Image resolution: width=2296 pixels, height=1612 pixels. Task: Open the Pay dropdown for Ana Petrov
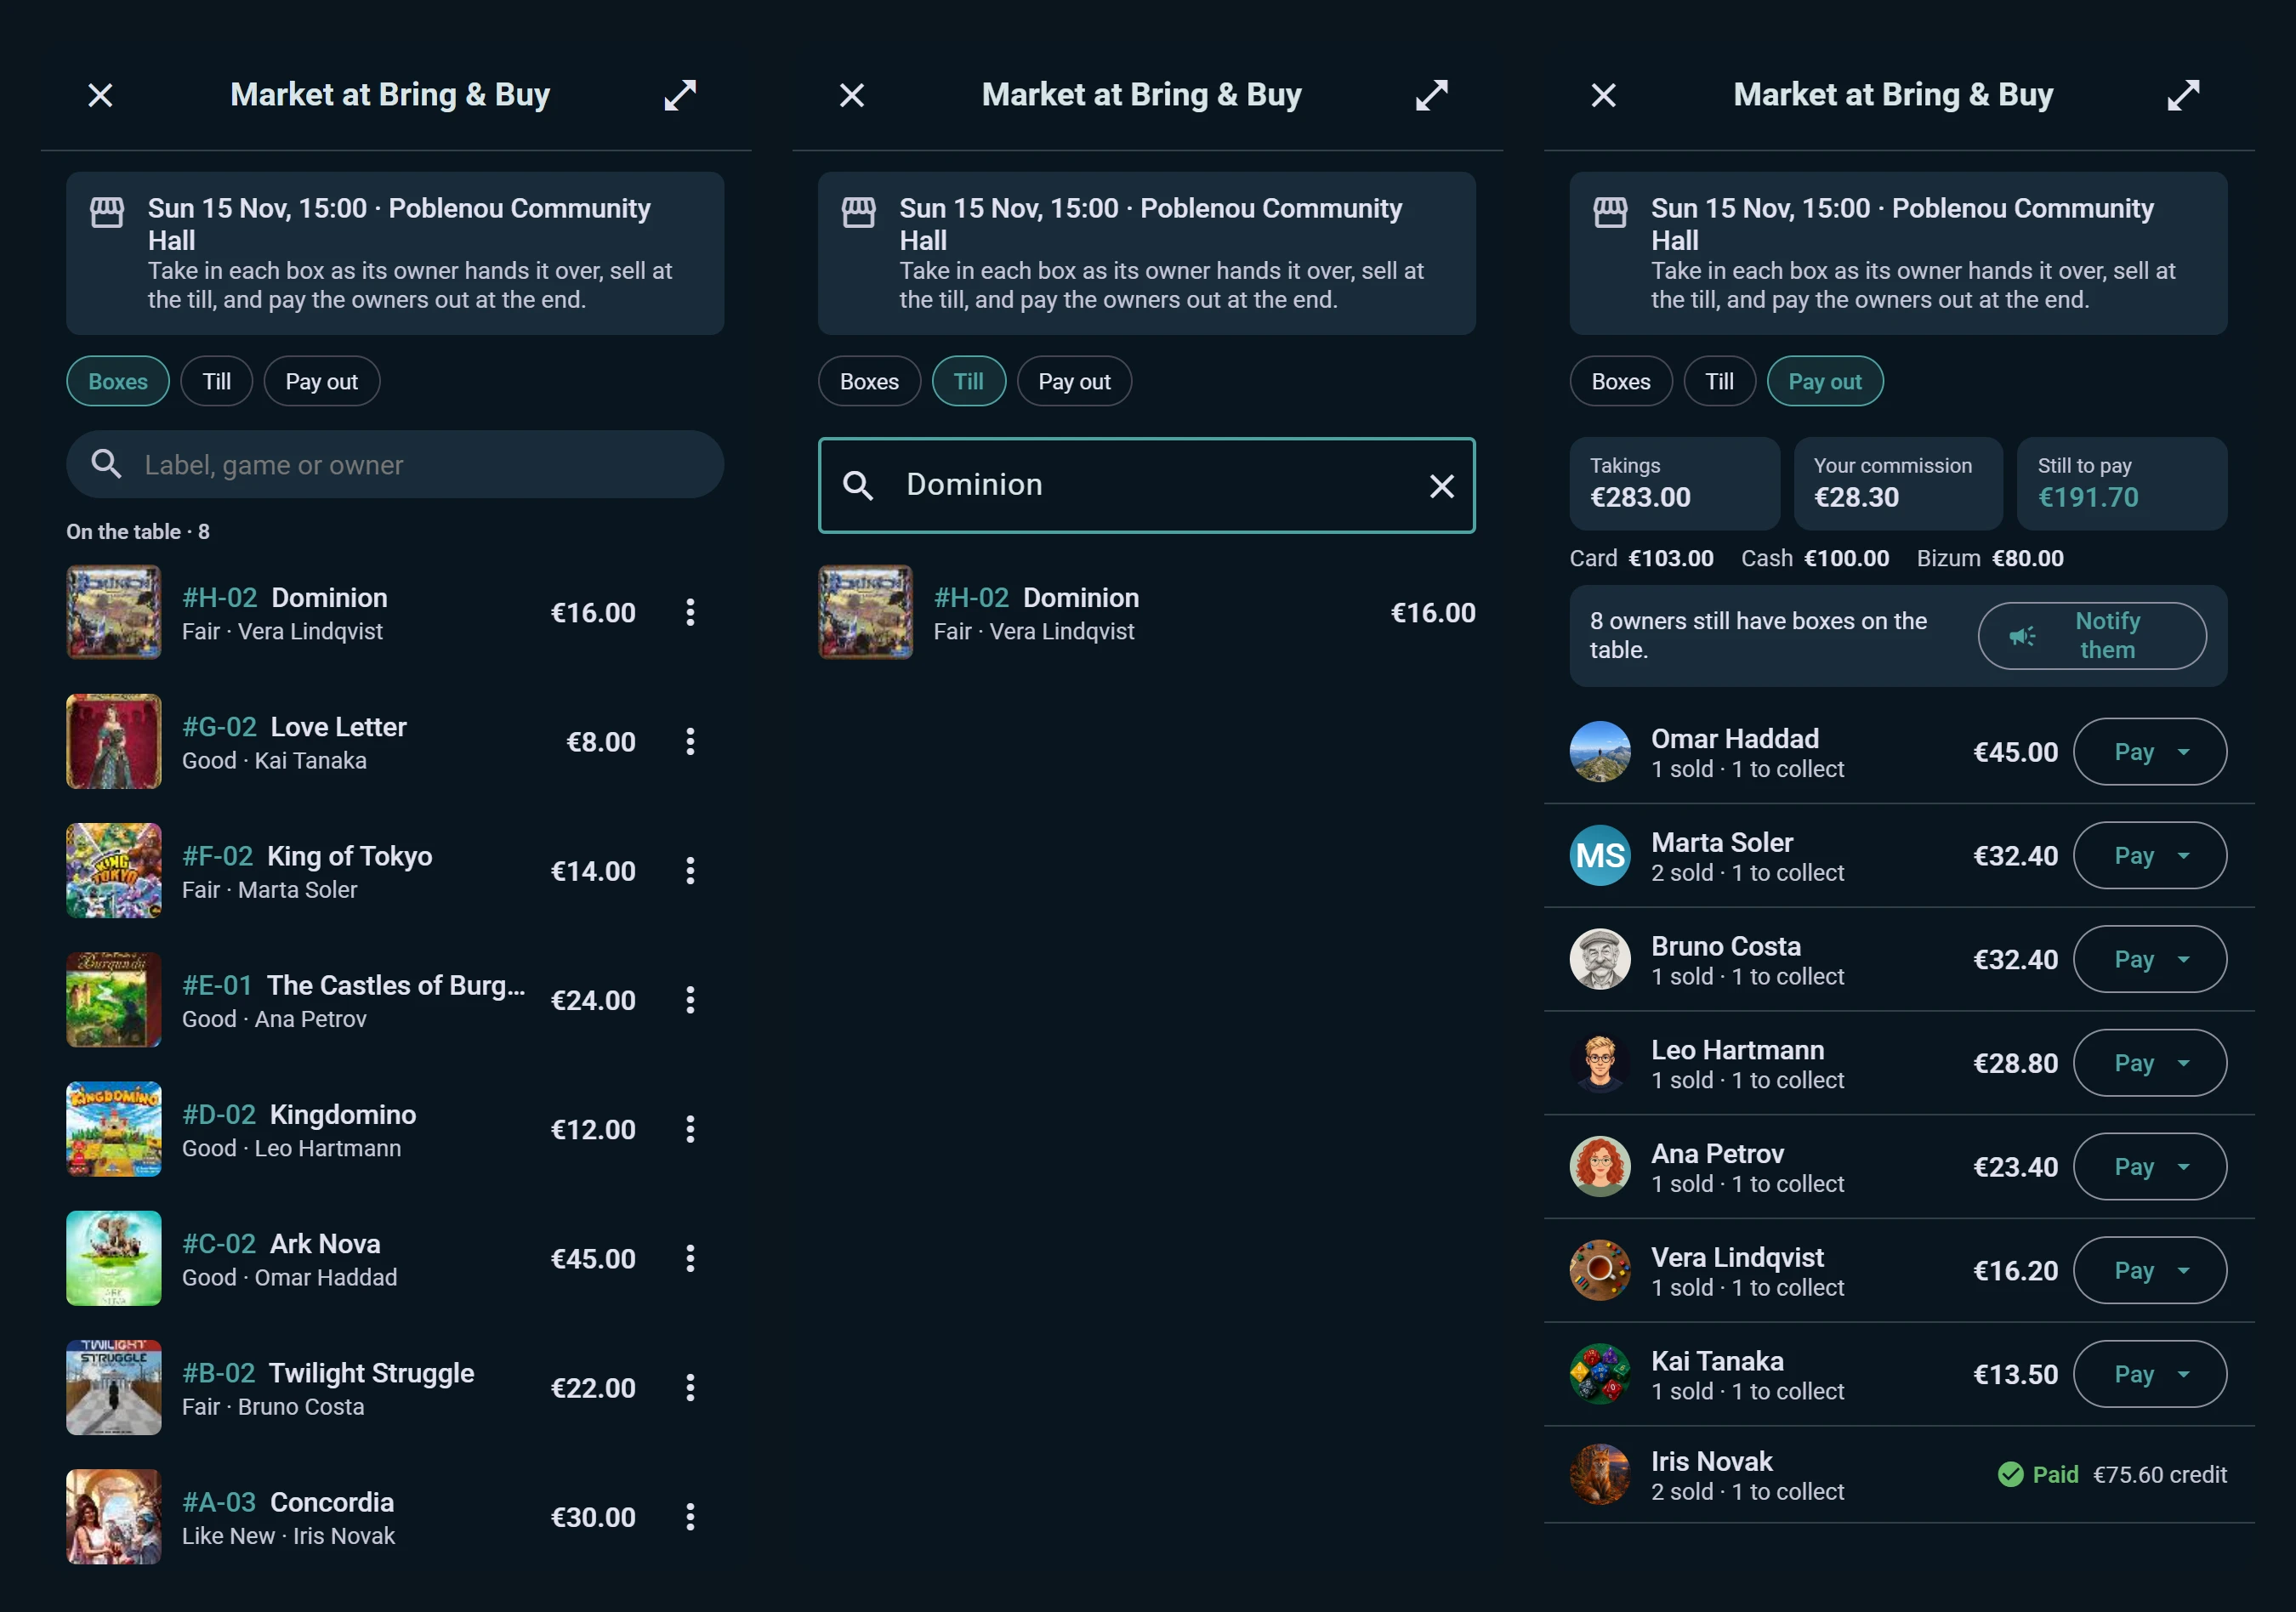coord(2150,1167)
